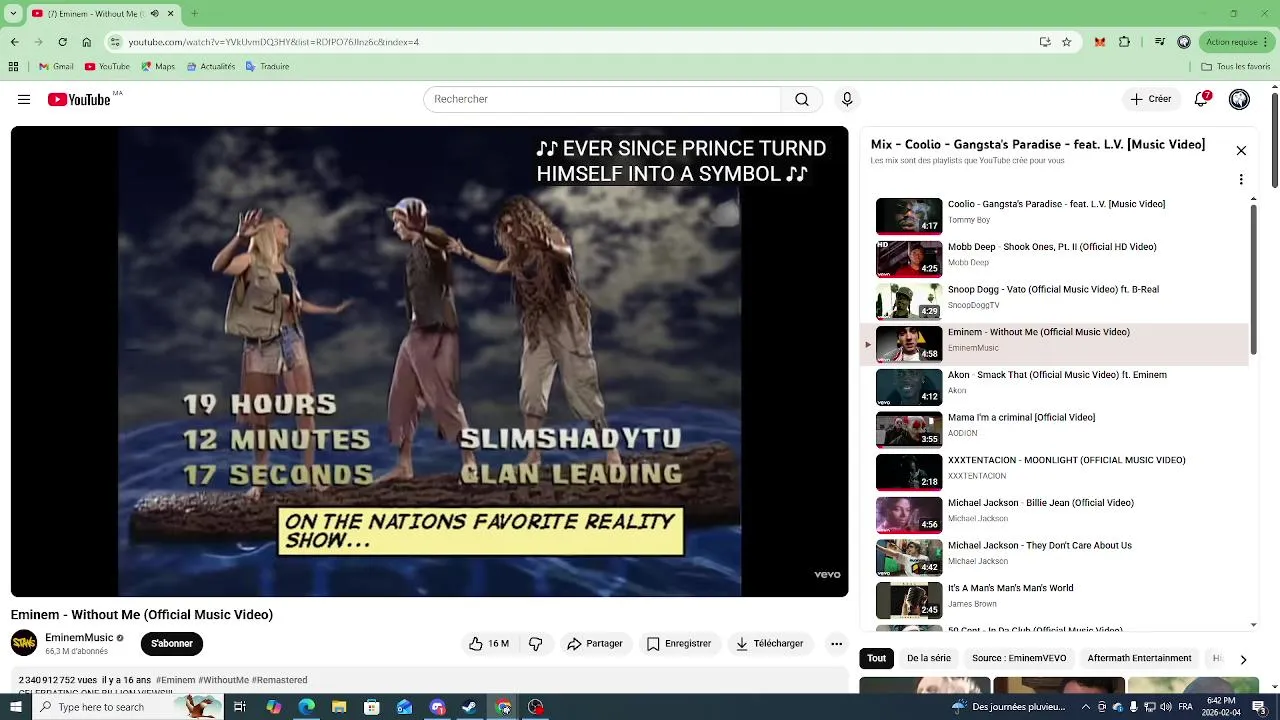Viewport: 1280px width, 720px height.
Task: Open the Mix playlist options menu
Action: tap(1241, 180)
